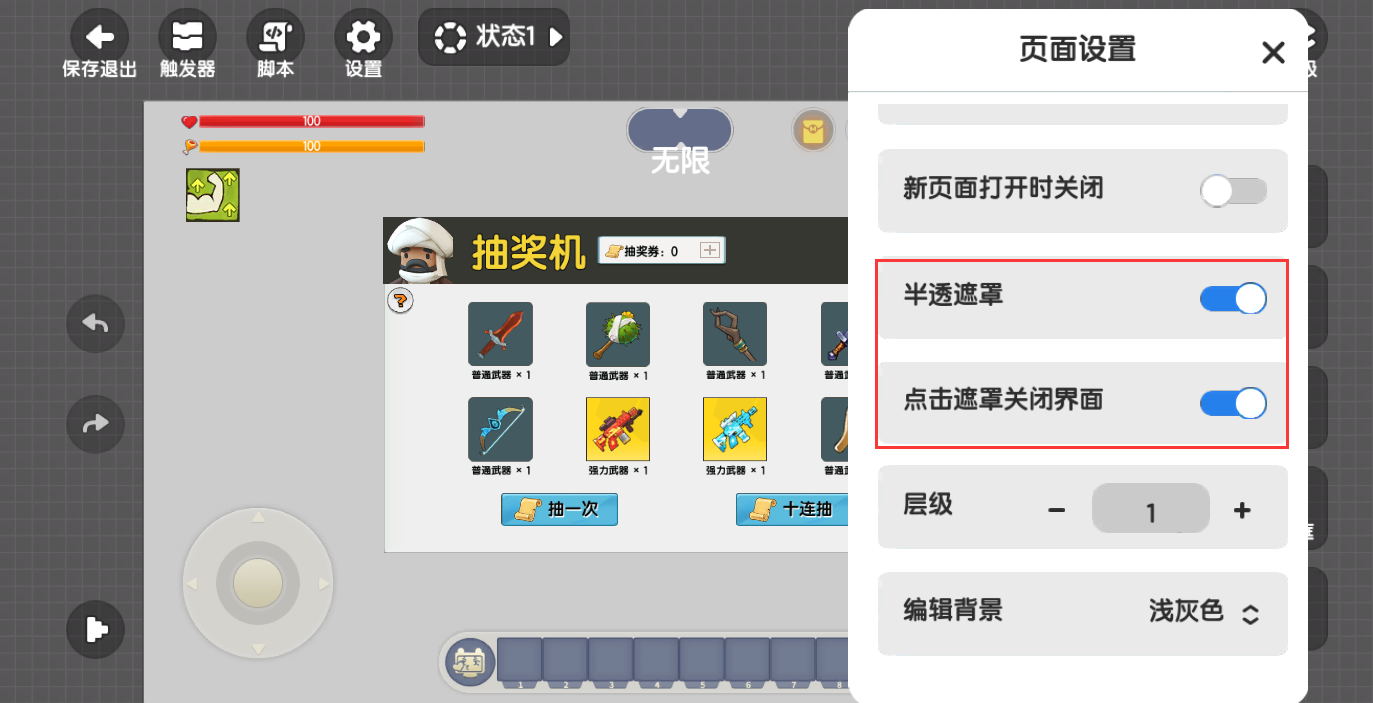Open the 脚本 script icon
Image resolution: width=1373 pixels, height=703 pixels.
(x=275, y=38)
